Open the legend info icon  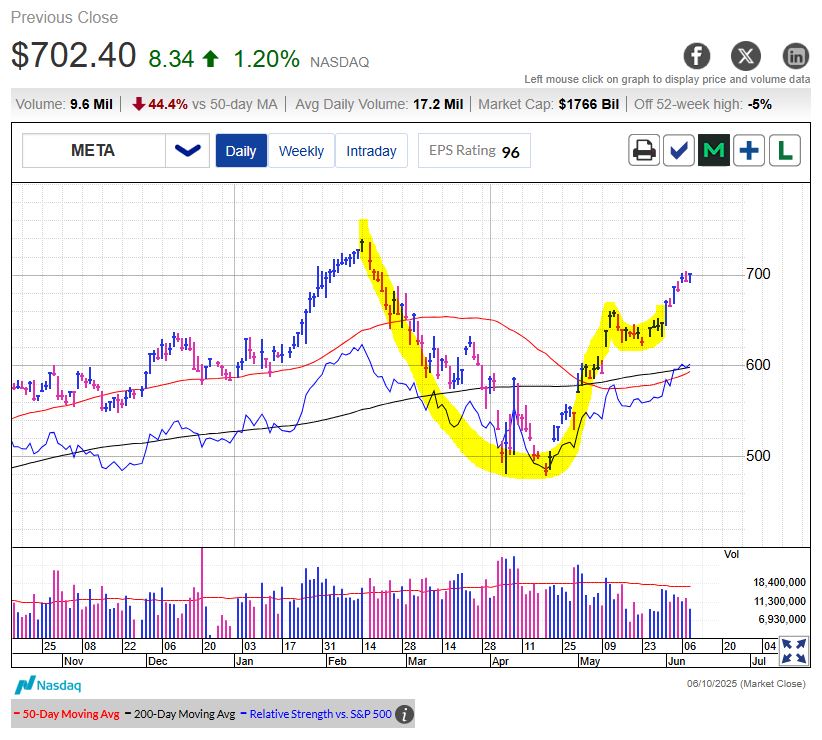coord(404,714)
